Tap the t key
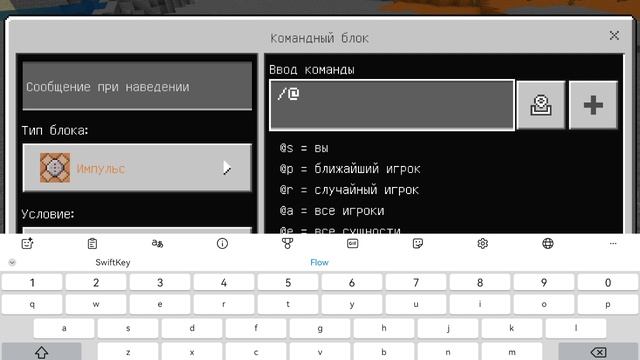The width and height of the screenshot is (640, 360). (x=288, y=304)
